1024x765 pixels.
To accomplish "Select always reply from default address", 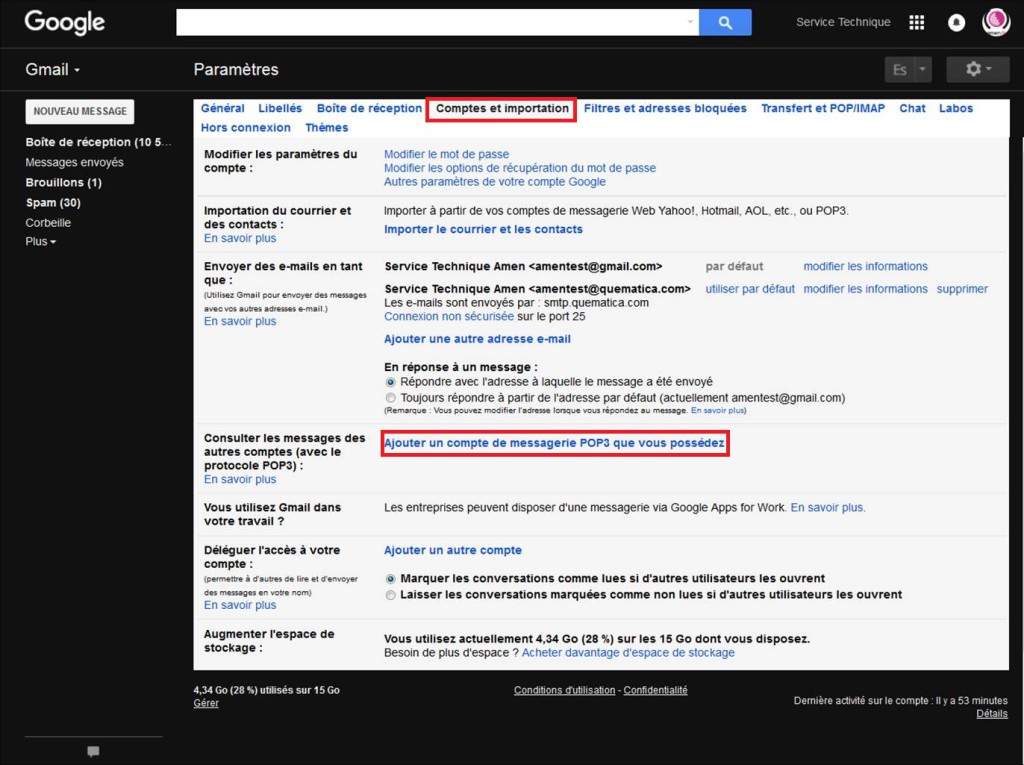I will coord(391,398).
